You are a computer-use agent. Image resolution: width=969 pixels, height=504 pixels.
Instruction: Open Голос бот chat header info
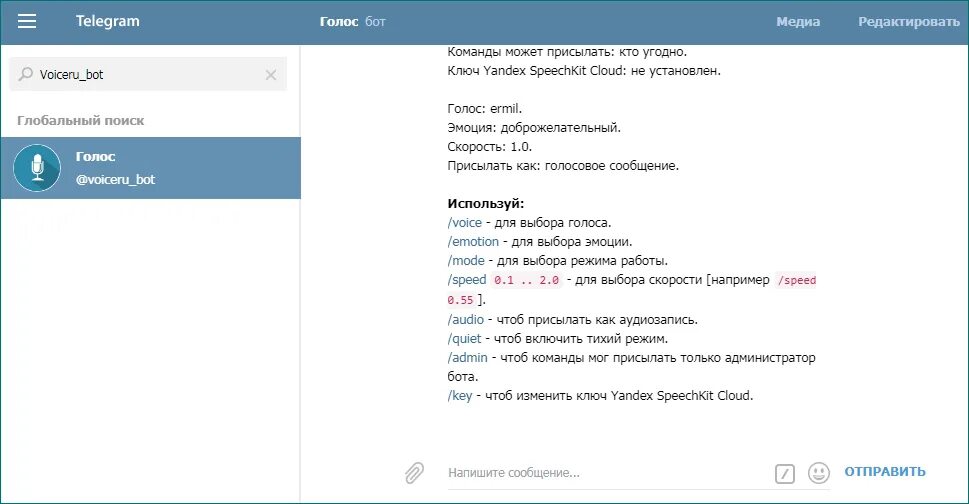(x=352, y=22)
